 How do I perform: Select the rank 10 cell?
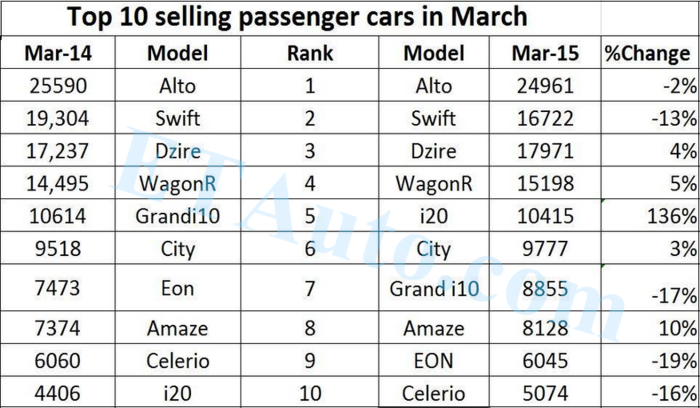(x=309, y=393)
